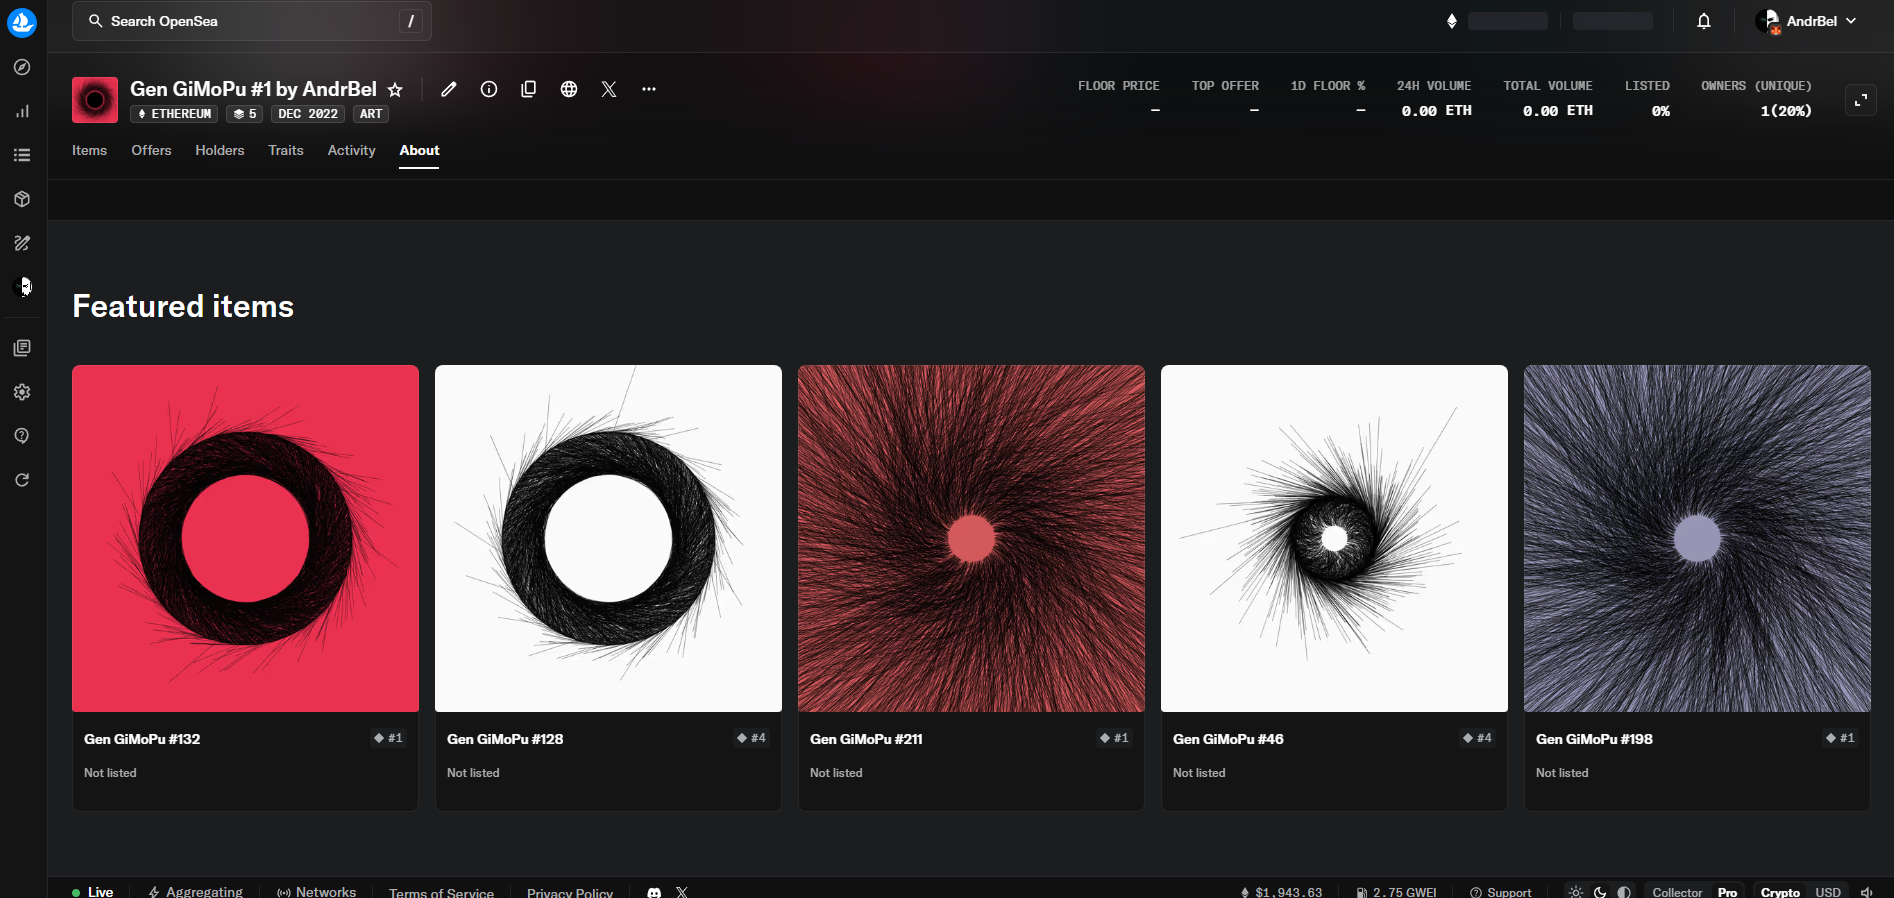
Task: Switch the currency display to USD
Action: click(1828, 891)
